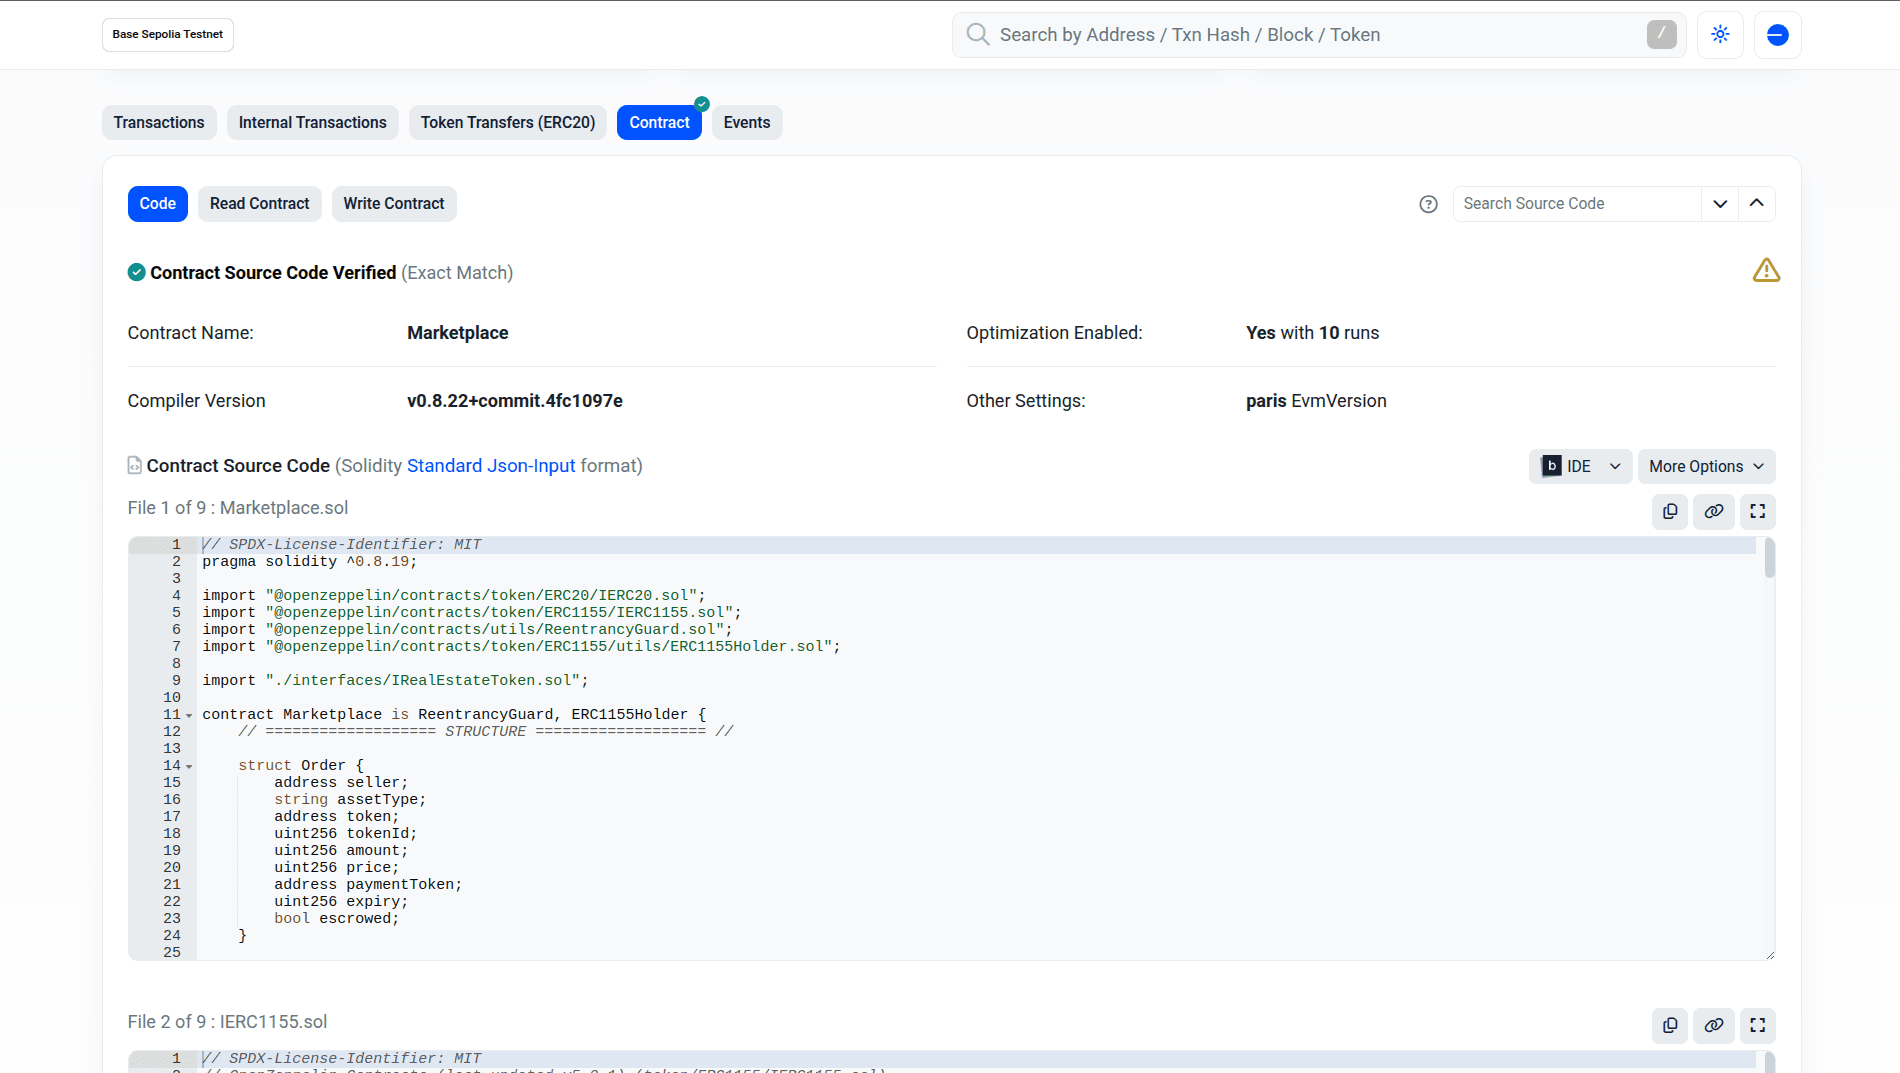Viewport: 1900px width, 1073px height.
Task: Open the account menu via blue circle icon
Action: coord(1777,34)
